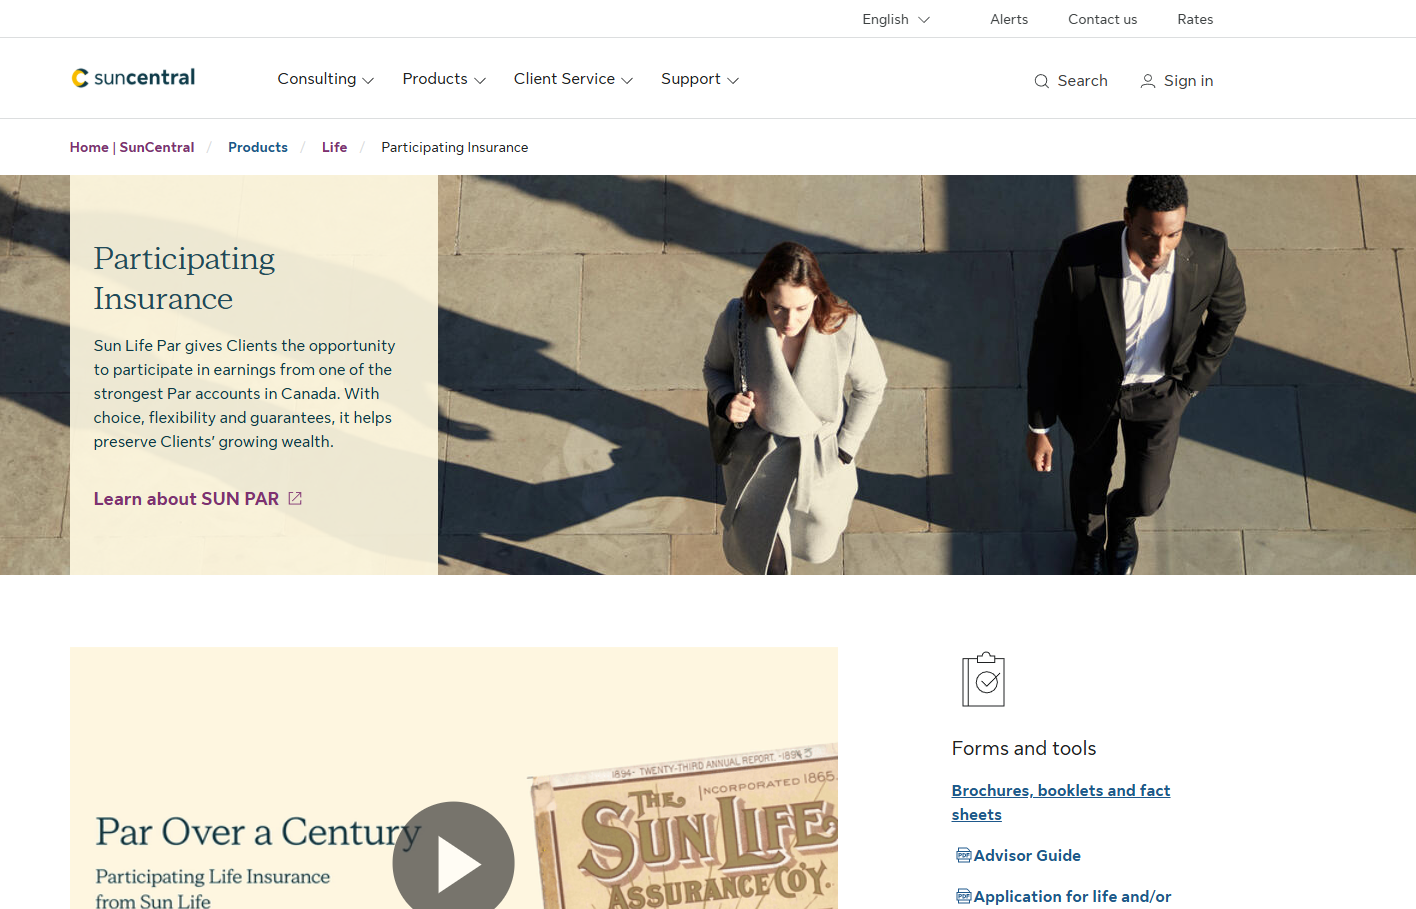
Task: Click the clipboard checkmark icon
Action: coord(983,680)
